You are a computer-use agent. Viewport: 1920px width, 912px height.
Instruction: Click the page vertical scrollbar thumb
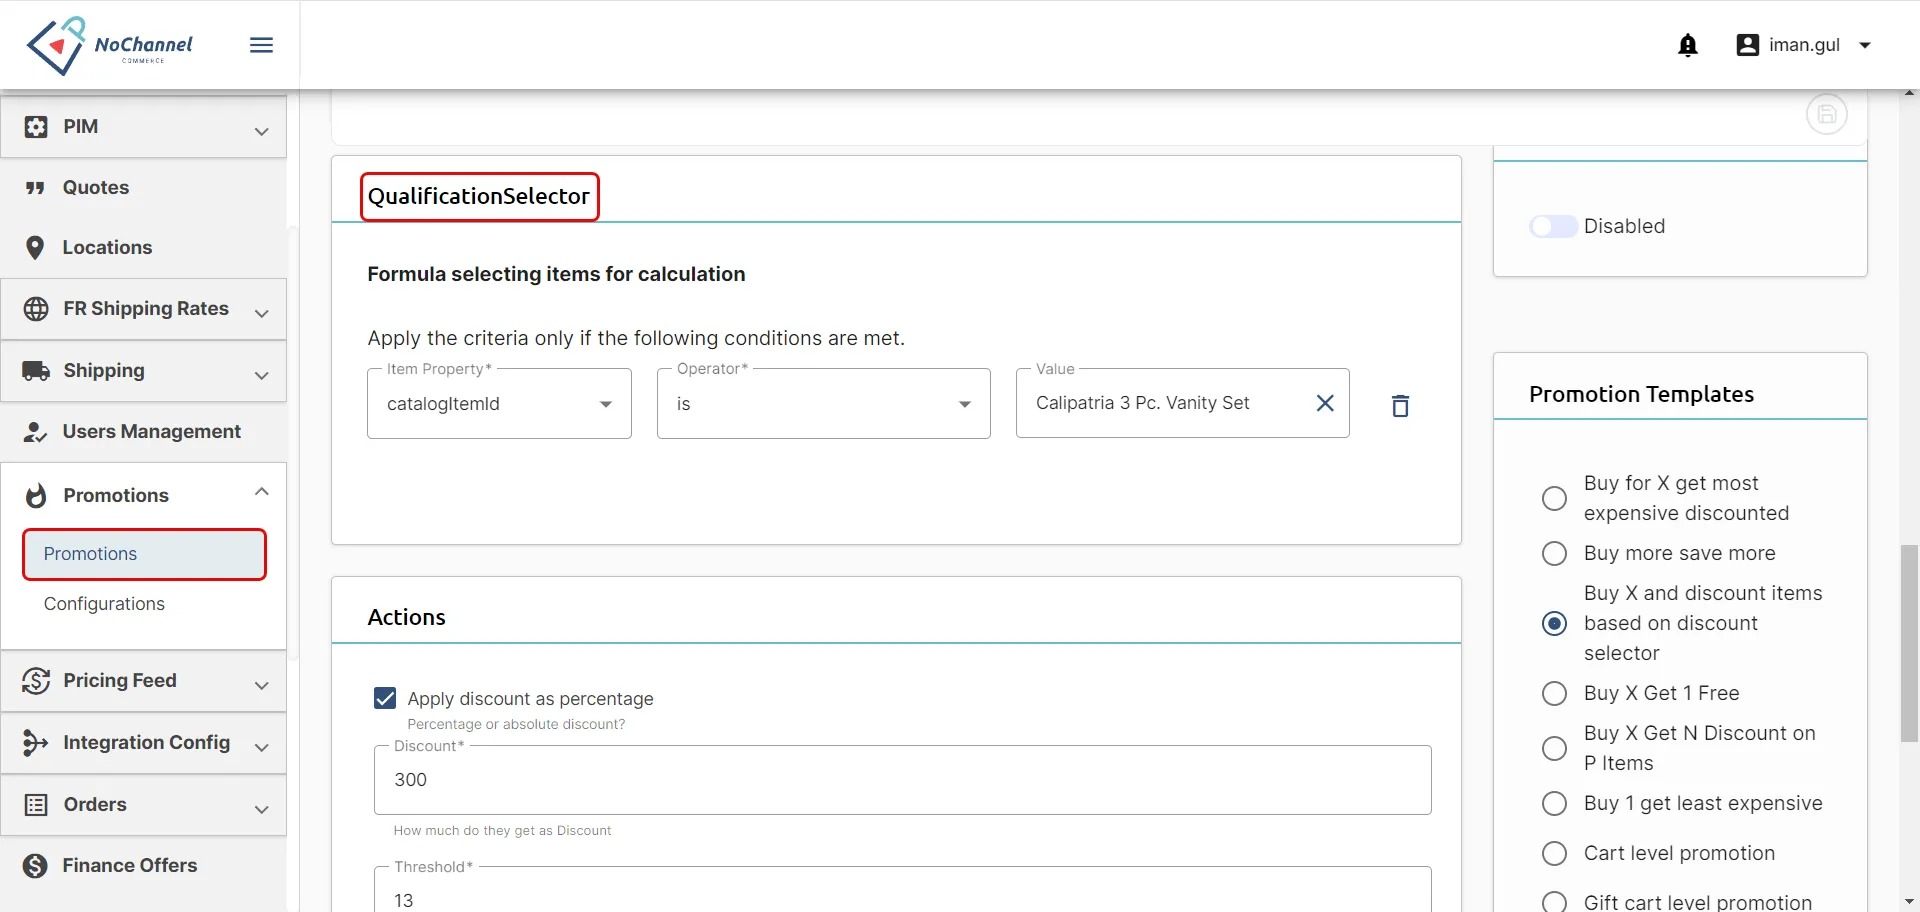pyautogui.click(x=1909, y=643)
